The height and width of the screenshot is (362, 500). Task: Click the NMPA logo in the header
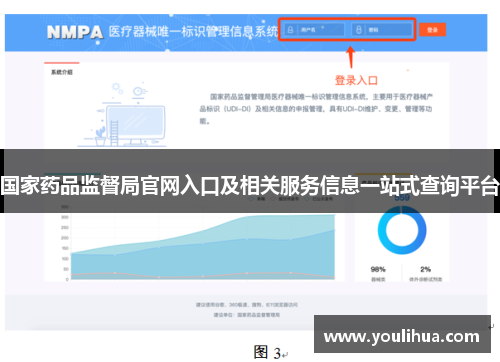click(x=75, y=32)
